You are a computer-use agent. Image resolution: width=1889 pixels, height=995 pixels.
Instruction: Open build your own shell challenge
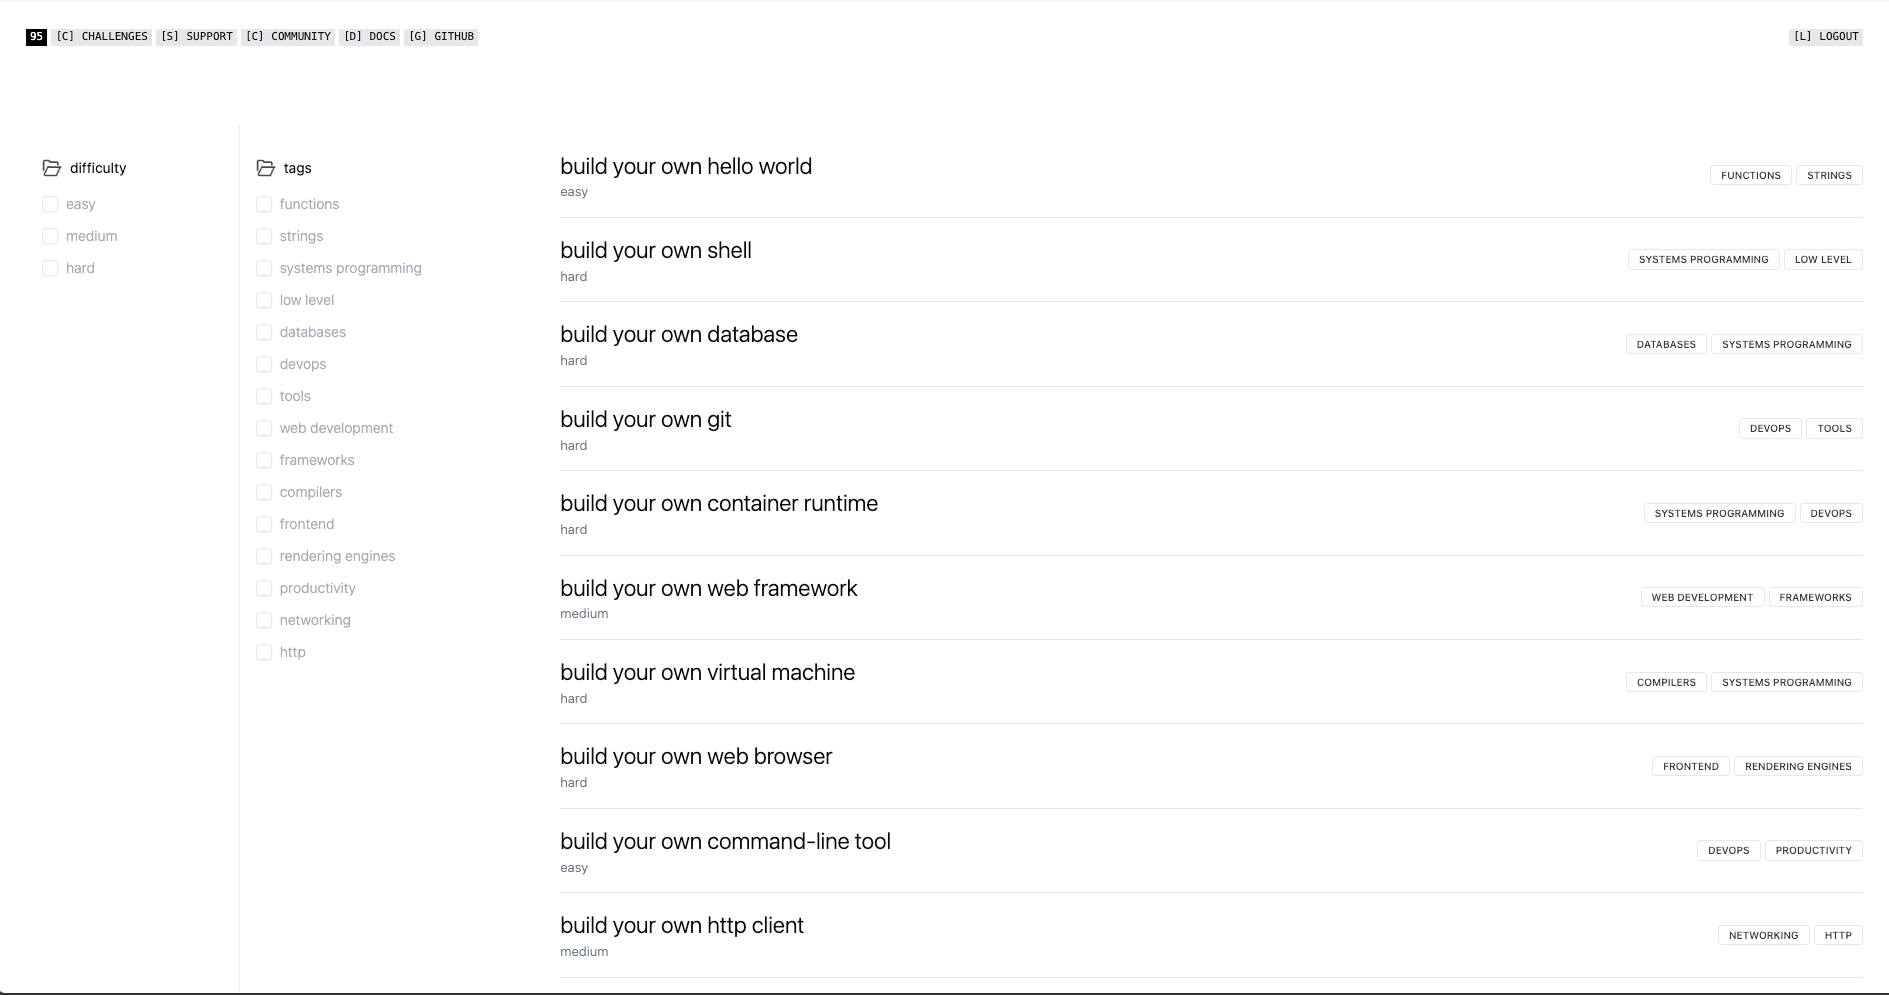tap(655, 251)
